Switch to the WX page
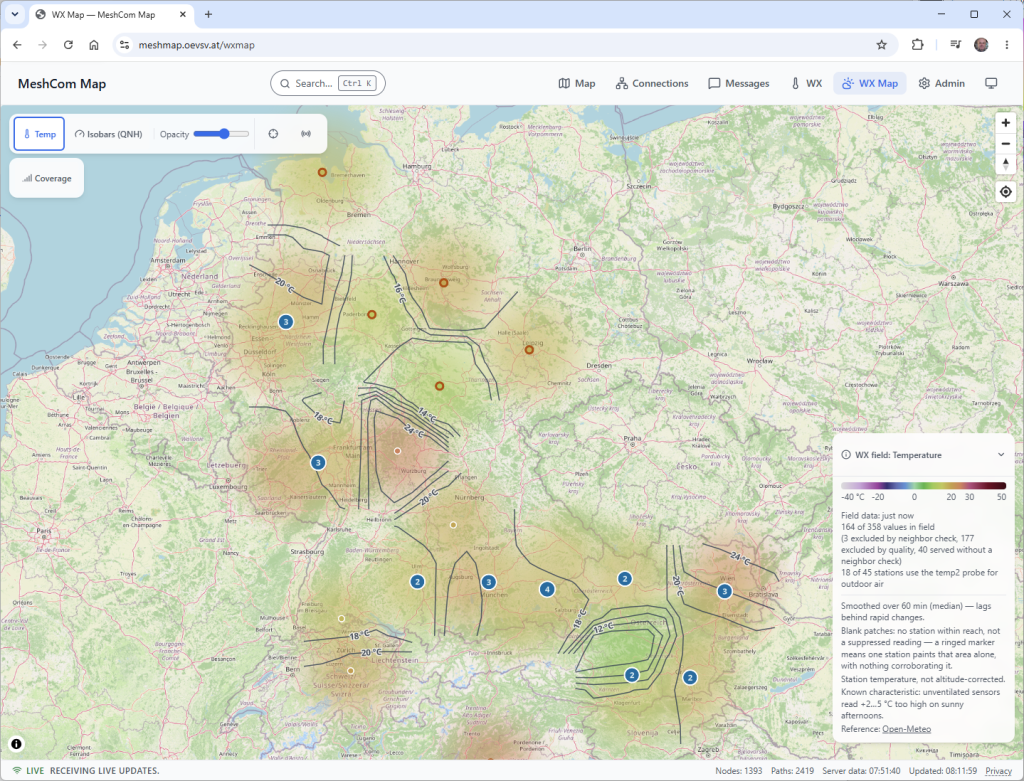 807,84
